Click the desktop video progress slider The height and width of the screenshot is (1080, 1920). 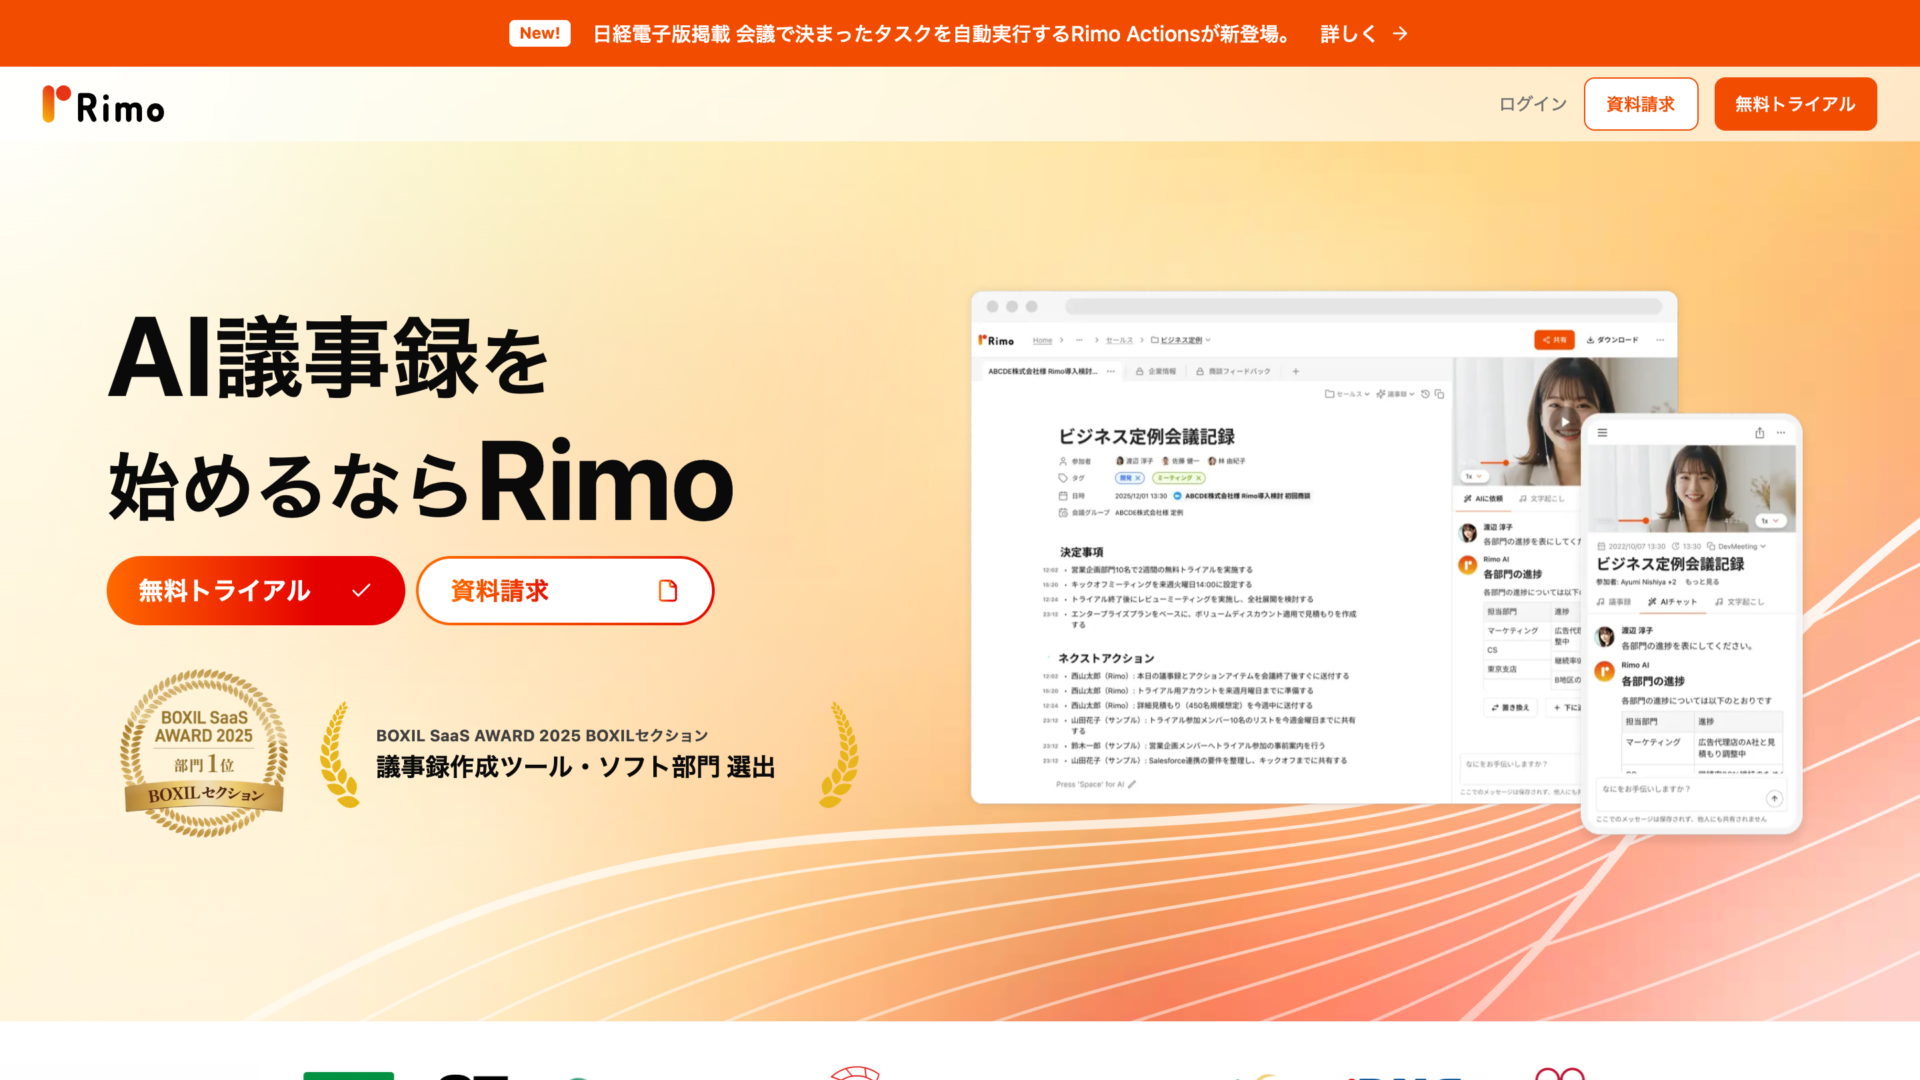[x=1506, y=463]
